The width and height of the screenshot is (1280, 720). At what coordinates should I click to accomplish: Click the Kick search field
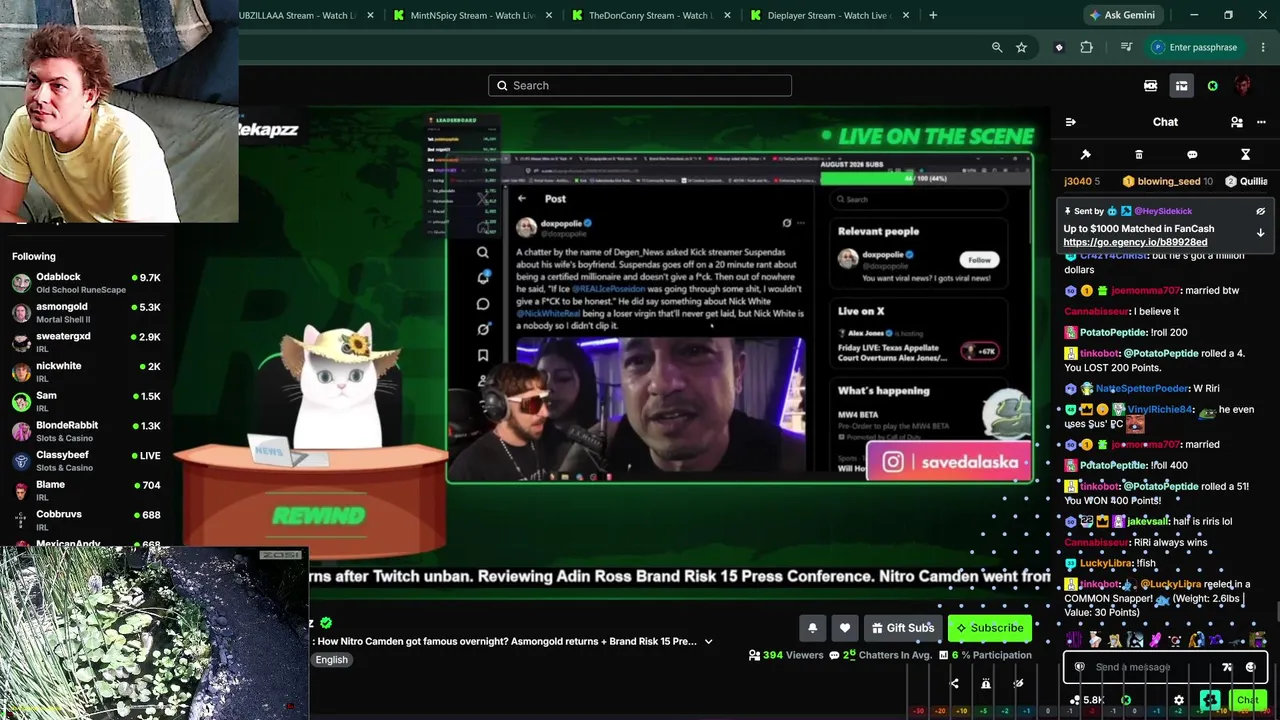[x=640, y=85]
